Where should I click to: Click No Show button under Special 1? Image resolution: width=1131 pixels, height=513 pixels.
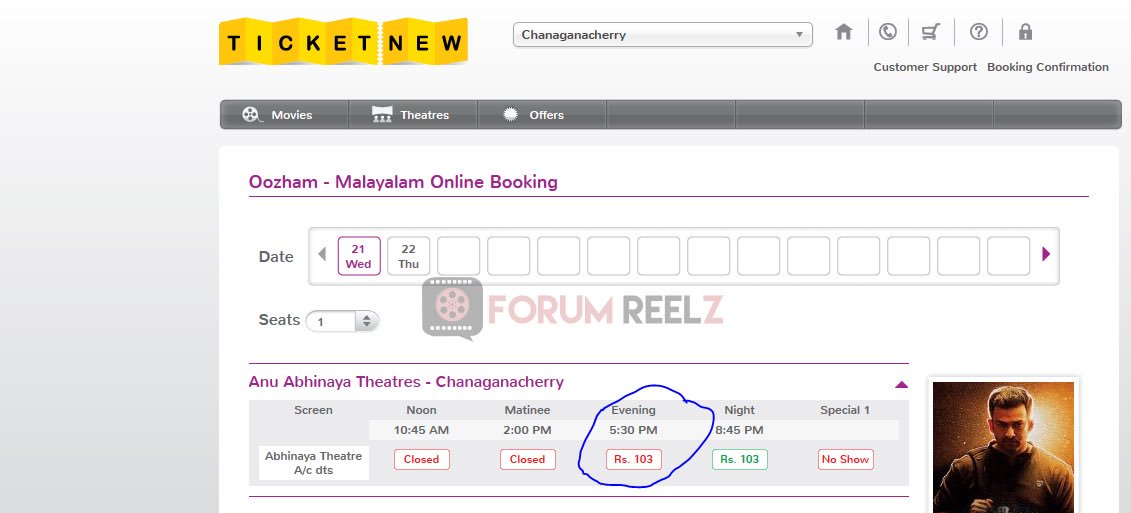[845, 460]
